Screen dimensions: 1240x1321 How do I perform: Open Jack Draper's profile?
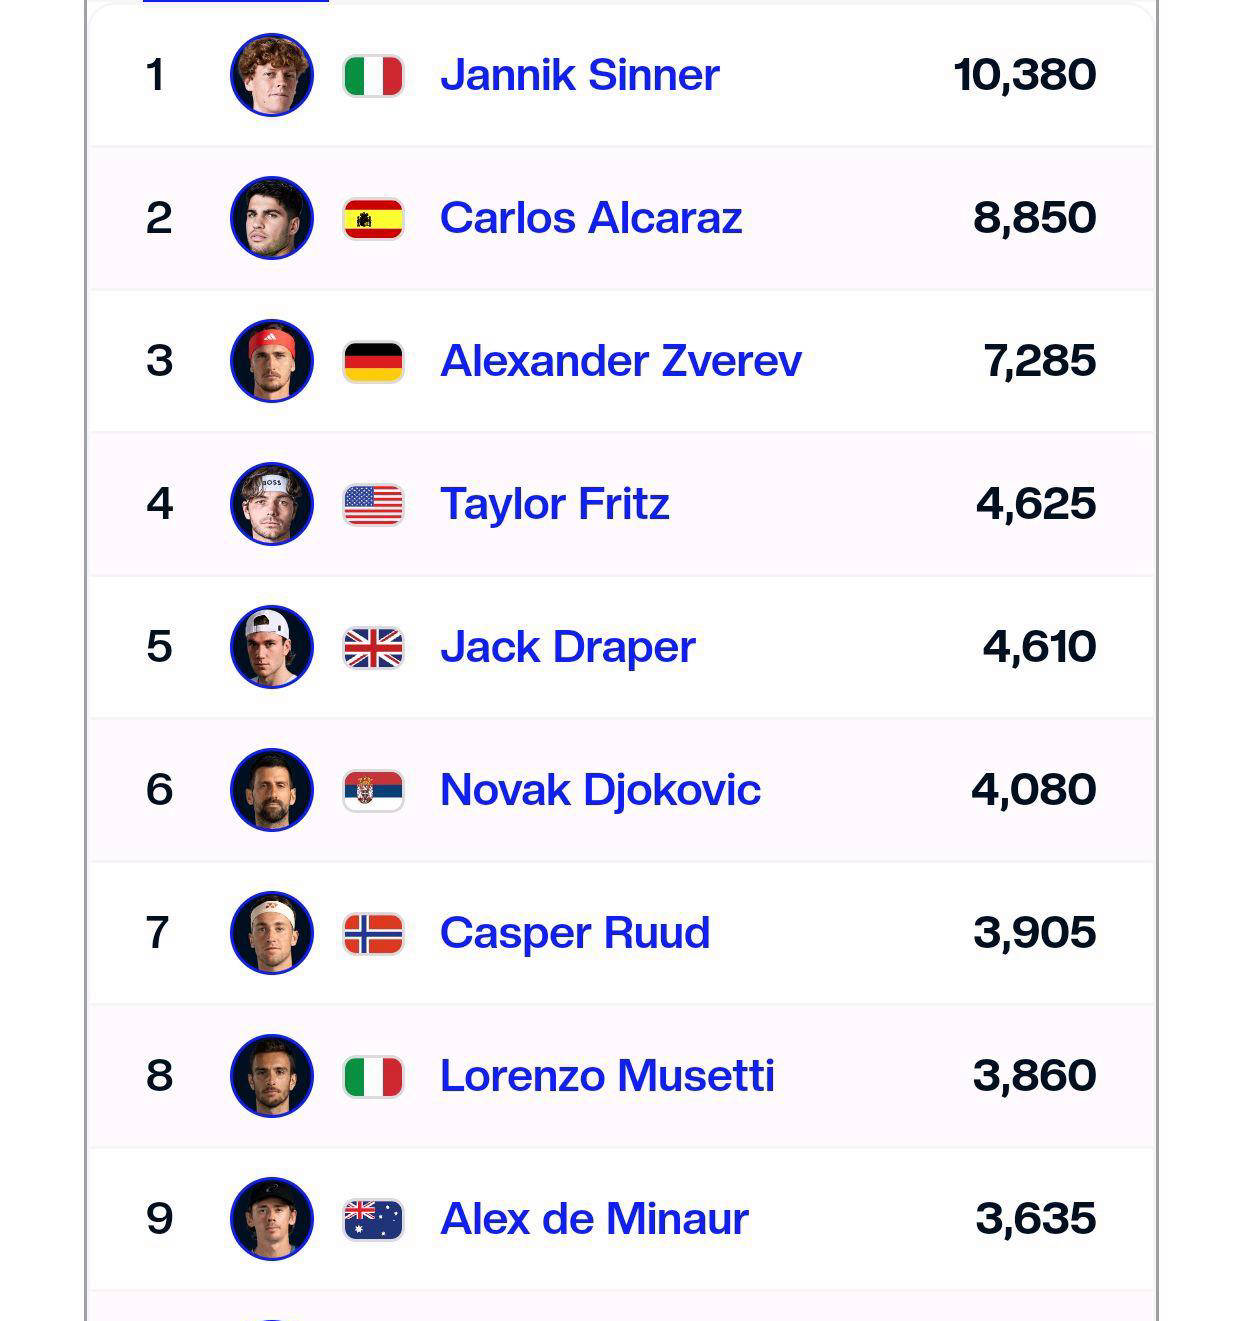click(x=567, y=647)
